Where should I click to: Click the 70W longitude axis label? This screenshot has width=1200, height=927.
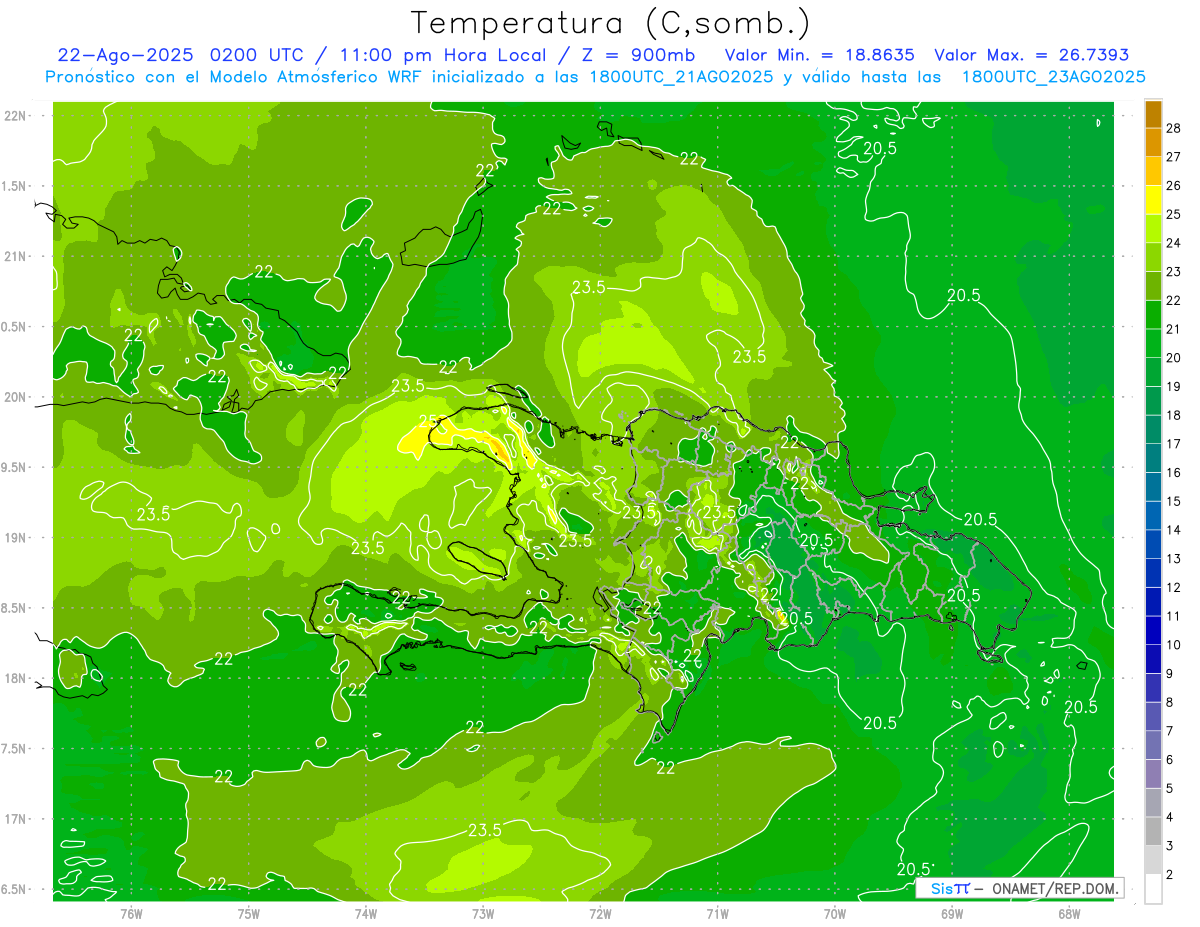(x=835, y=913)
